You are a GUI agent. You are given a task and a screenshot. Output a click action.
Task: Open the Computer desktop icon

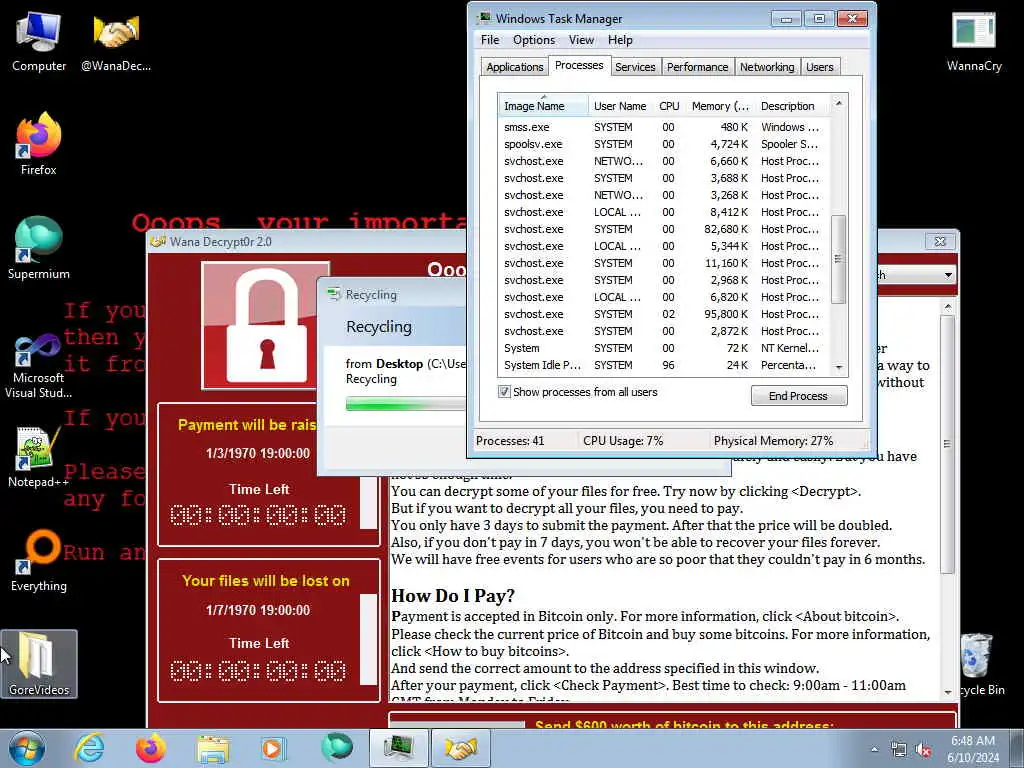pos(39,40)
